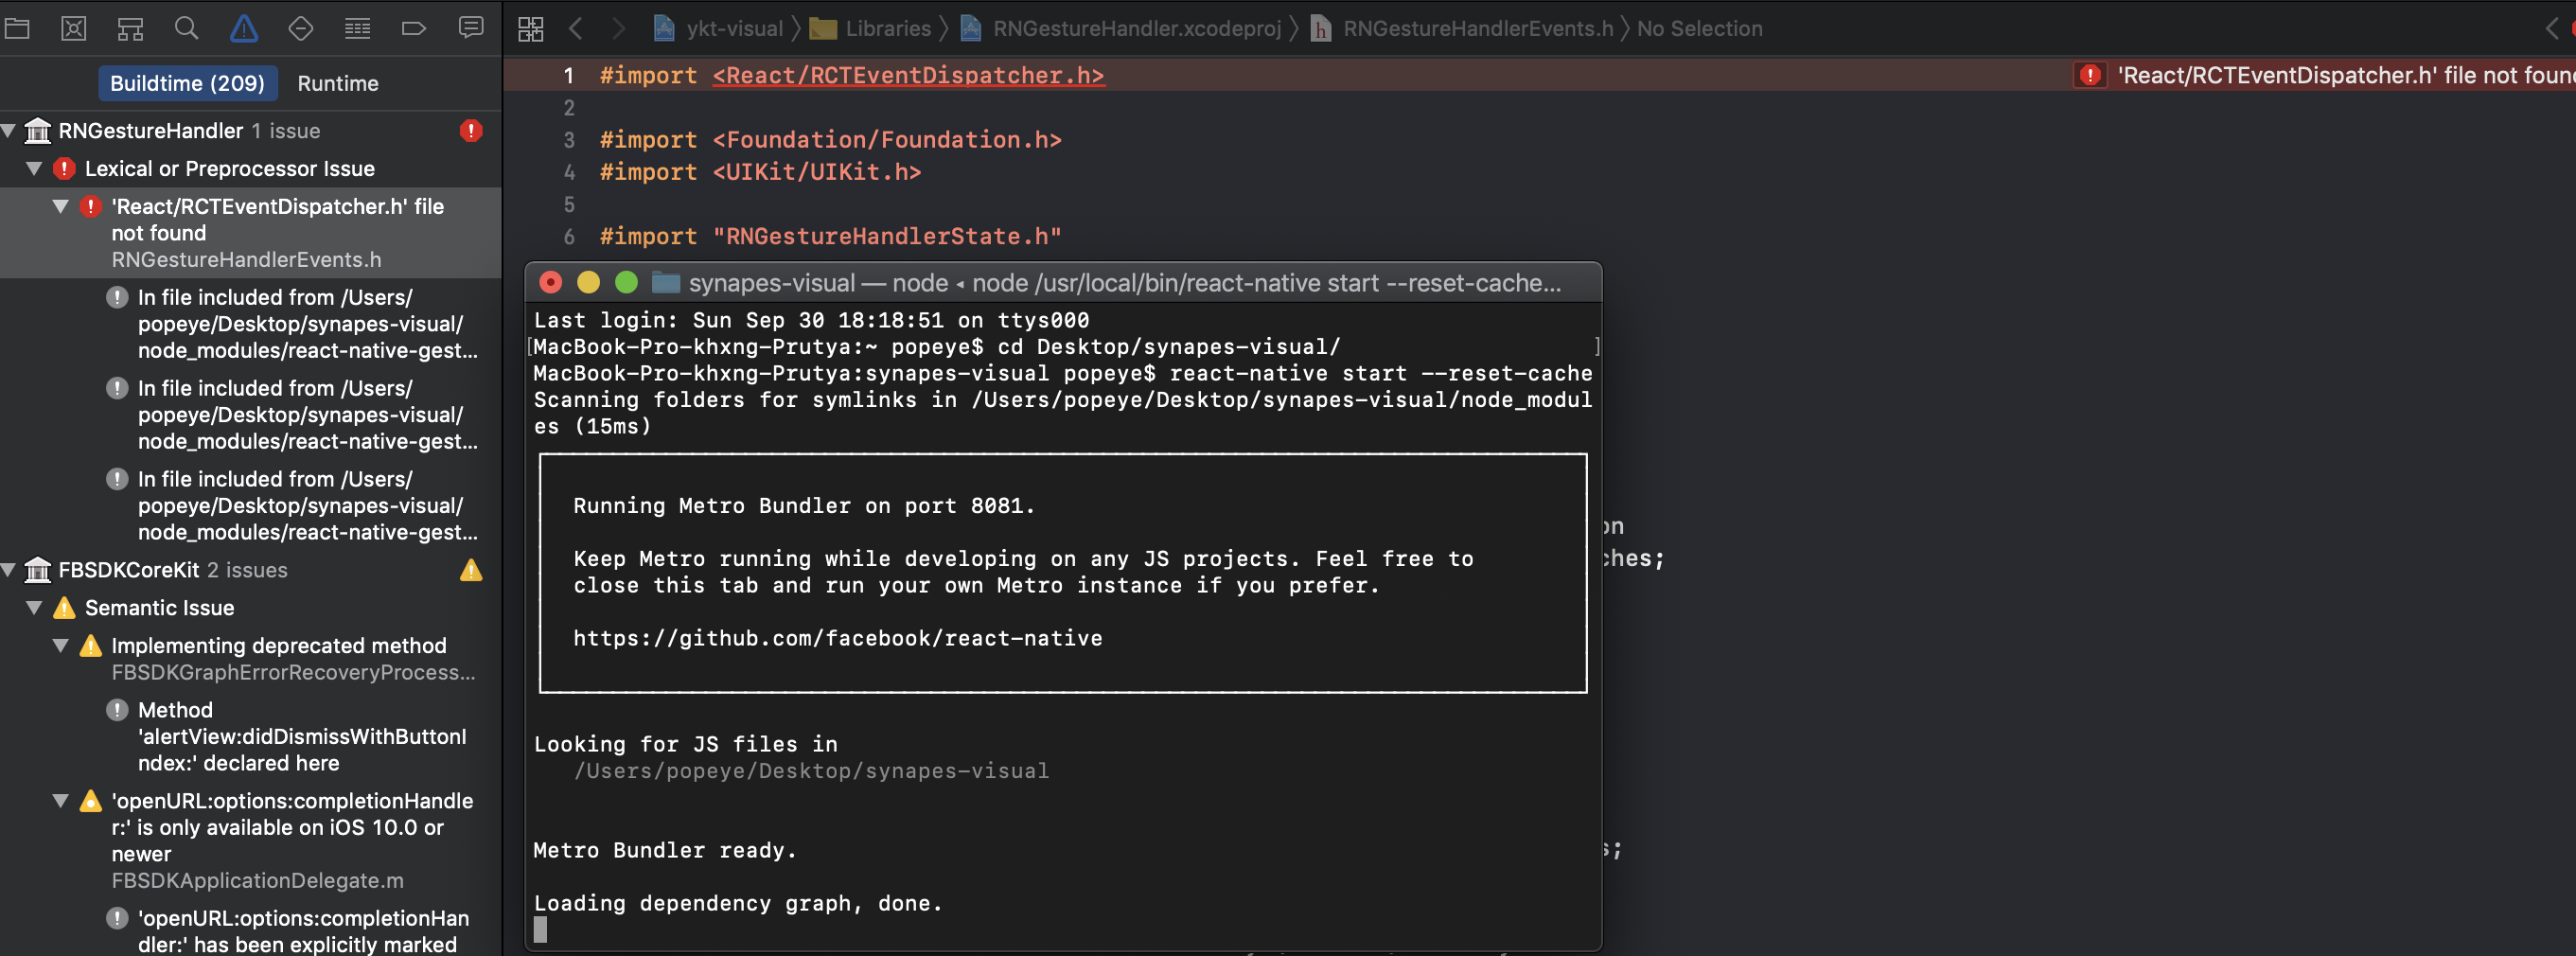This screenshot has height=956, width=2576.
Task: Click the Related Items grid icon
Action: point(531,28)
